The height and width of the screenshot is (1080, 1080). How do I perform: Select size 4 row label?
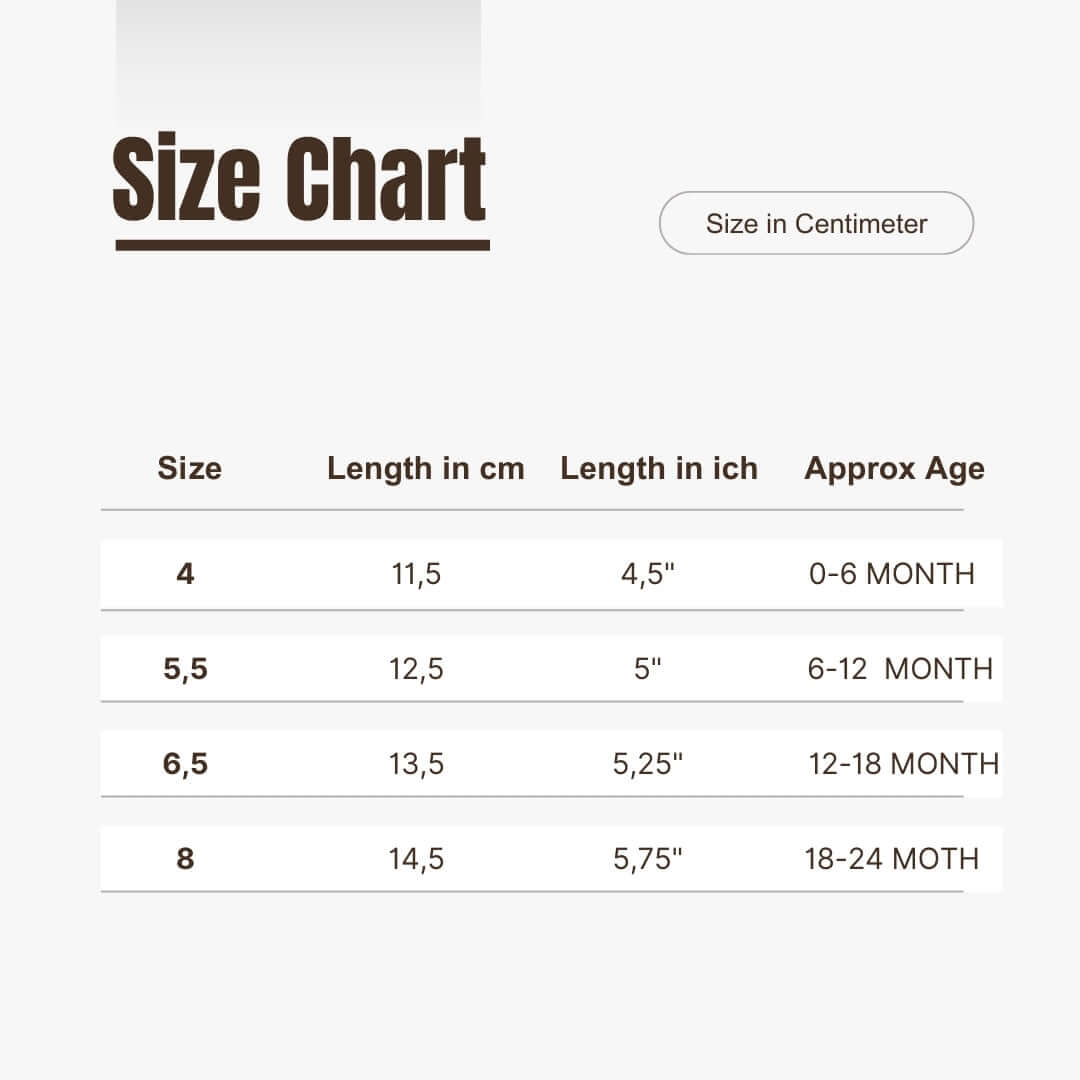[185, 574]
